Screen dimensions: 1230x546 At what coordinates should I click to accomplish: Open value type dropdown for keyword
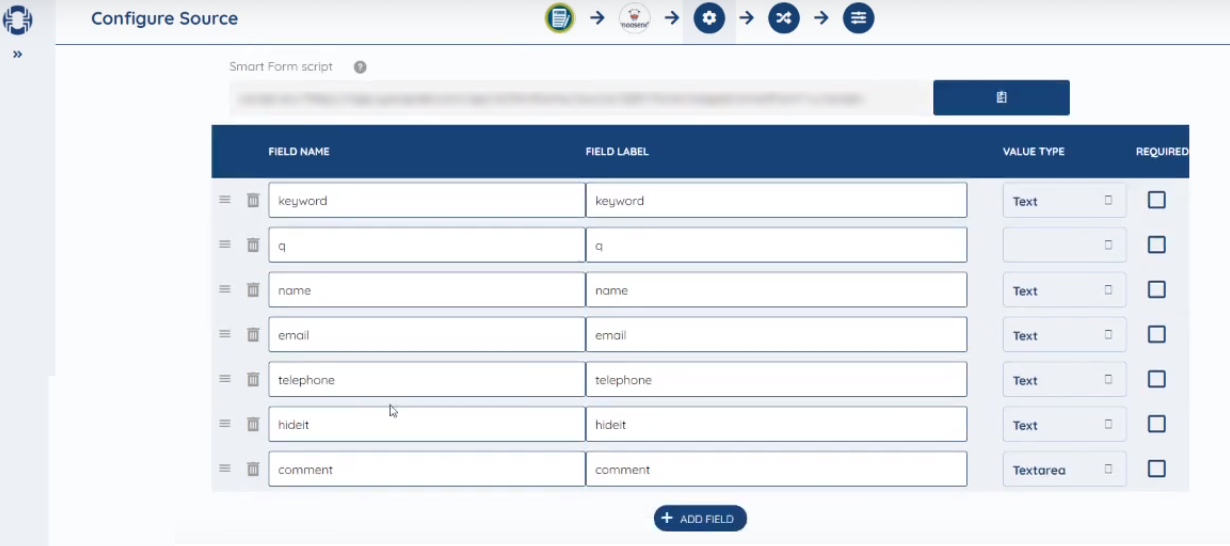coord(1064,200)
